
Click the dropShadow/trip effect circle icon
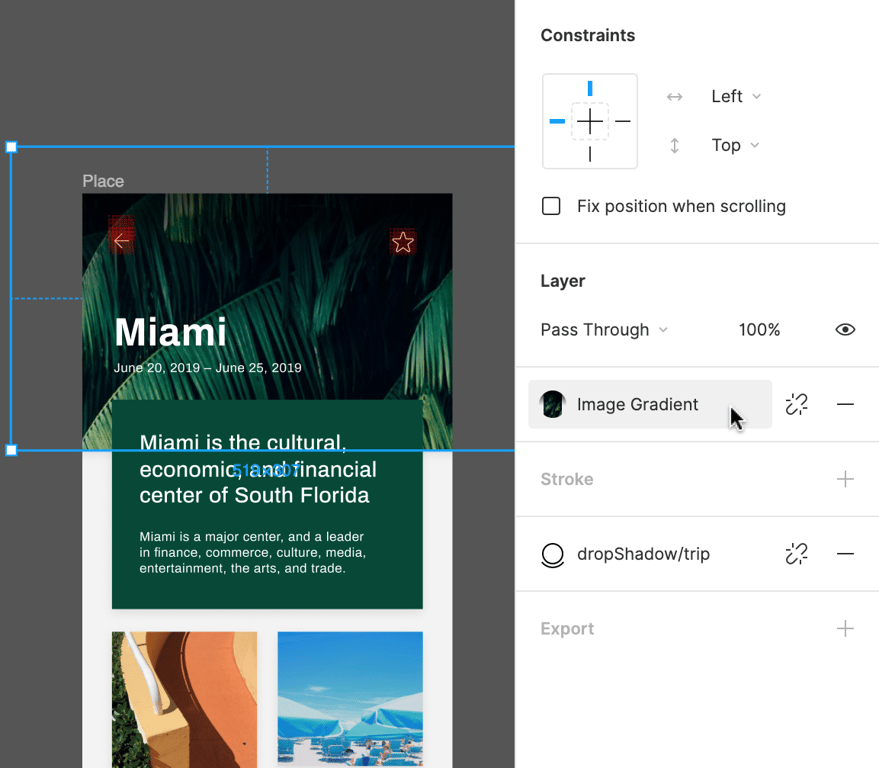[x=552, y=554]
